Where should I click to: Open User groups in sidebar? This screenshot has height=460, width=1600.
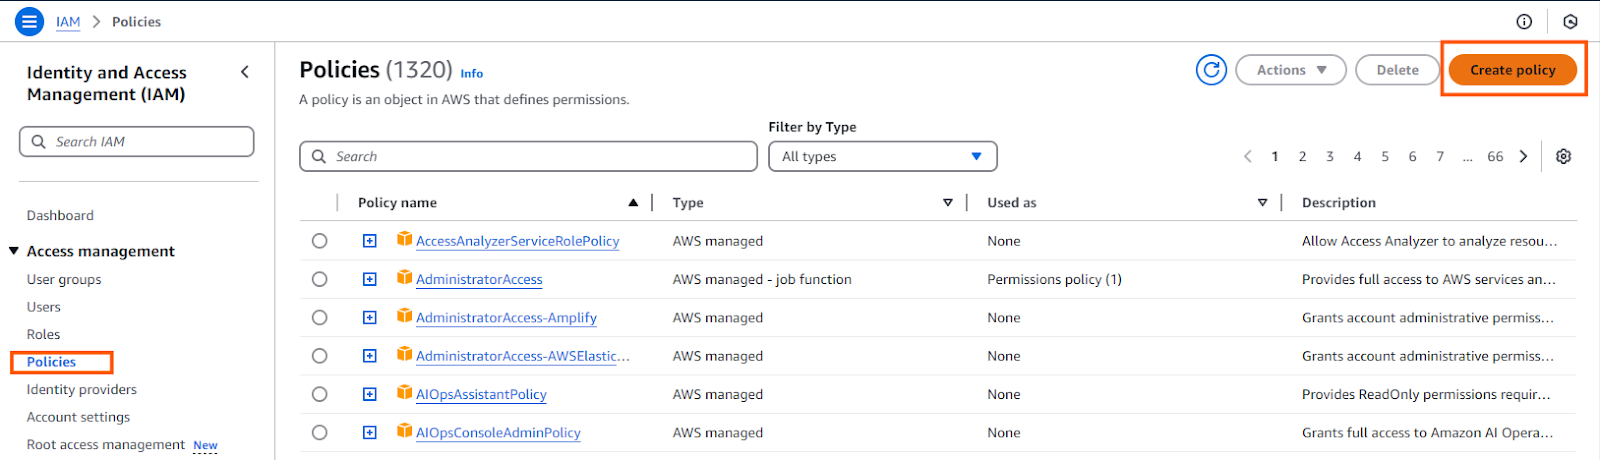(64, 279)
